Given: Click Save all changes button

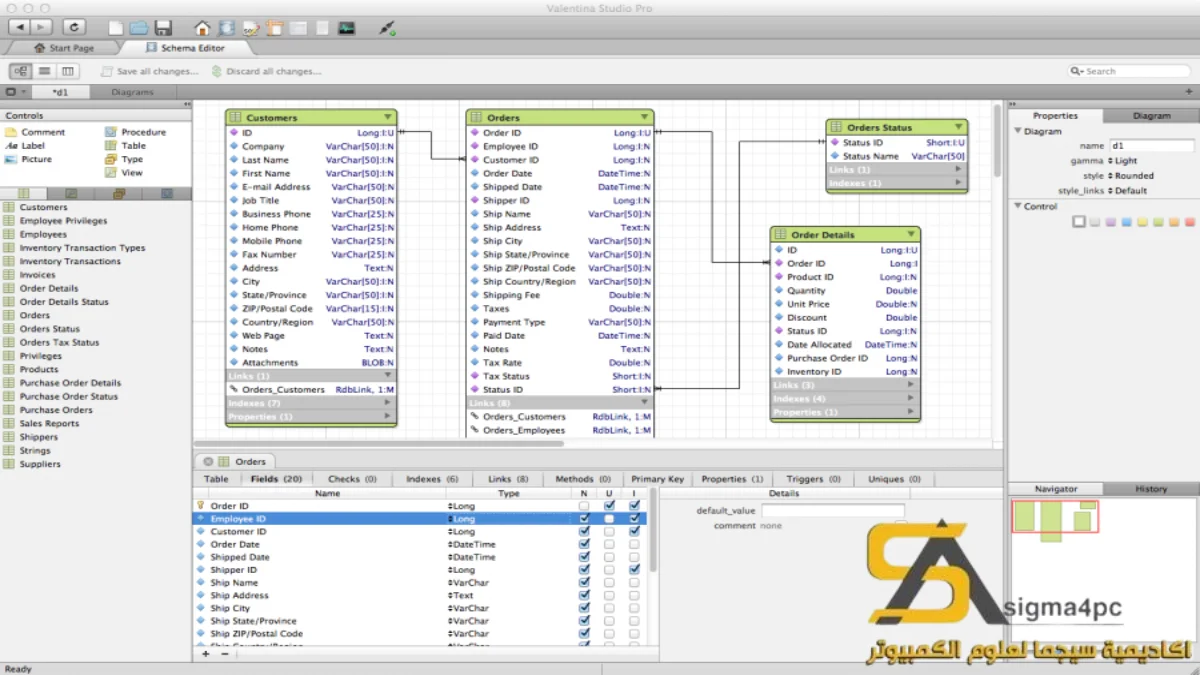Looking at the screenshot, I should [150, 72].
